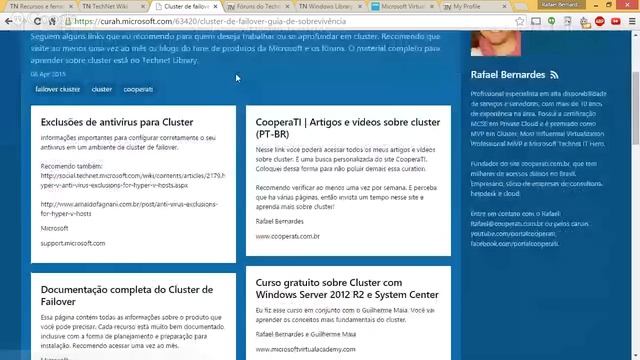
Task: Click the cast screen extension icon
Action: pos(536,21)
